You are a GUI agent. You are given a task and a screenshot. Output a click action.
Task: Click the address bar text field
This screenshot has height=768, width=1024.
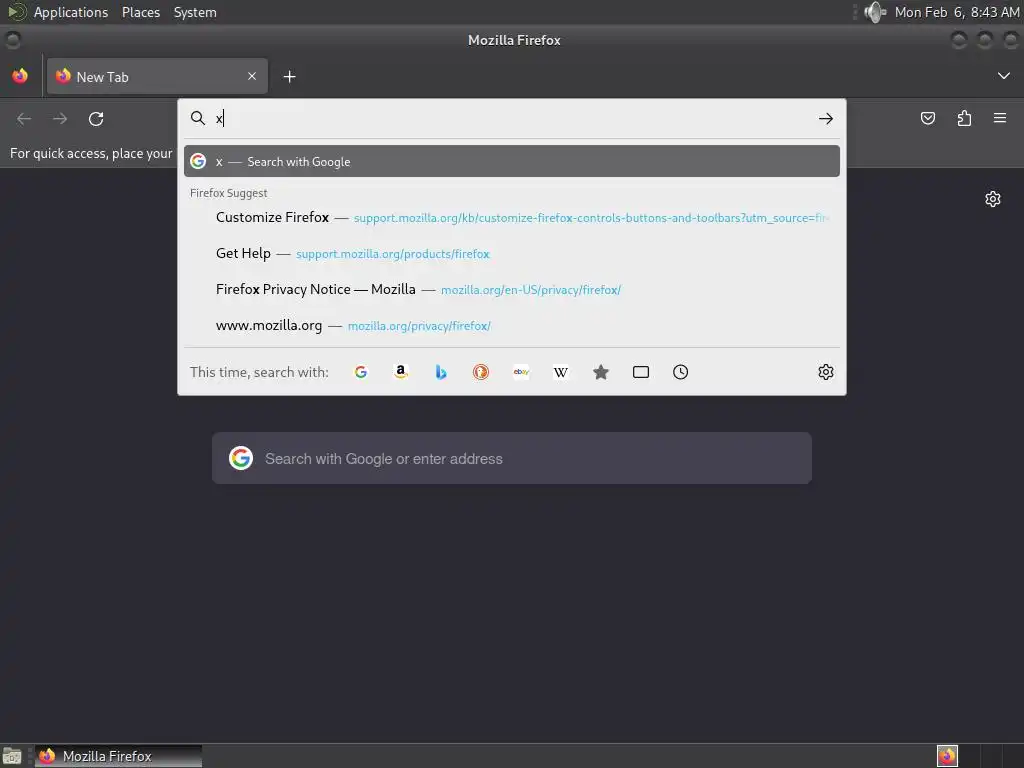tap(513, 118)
